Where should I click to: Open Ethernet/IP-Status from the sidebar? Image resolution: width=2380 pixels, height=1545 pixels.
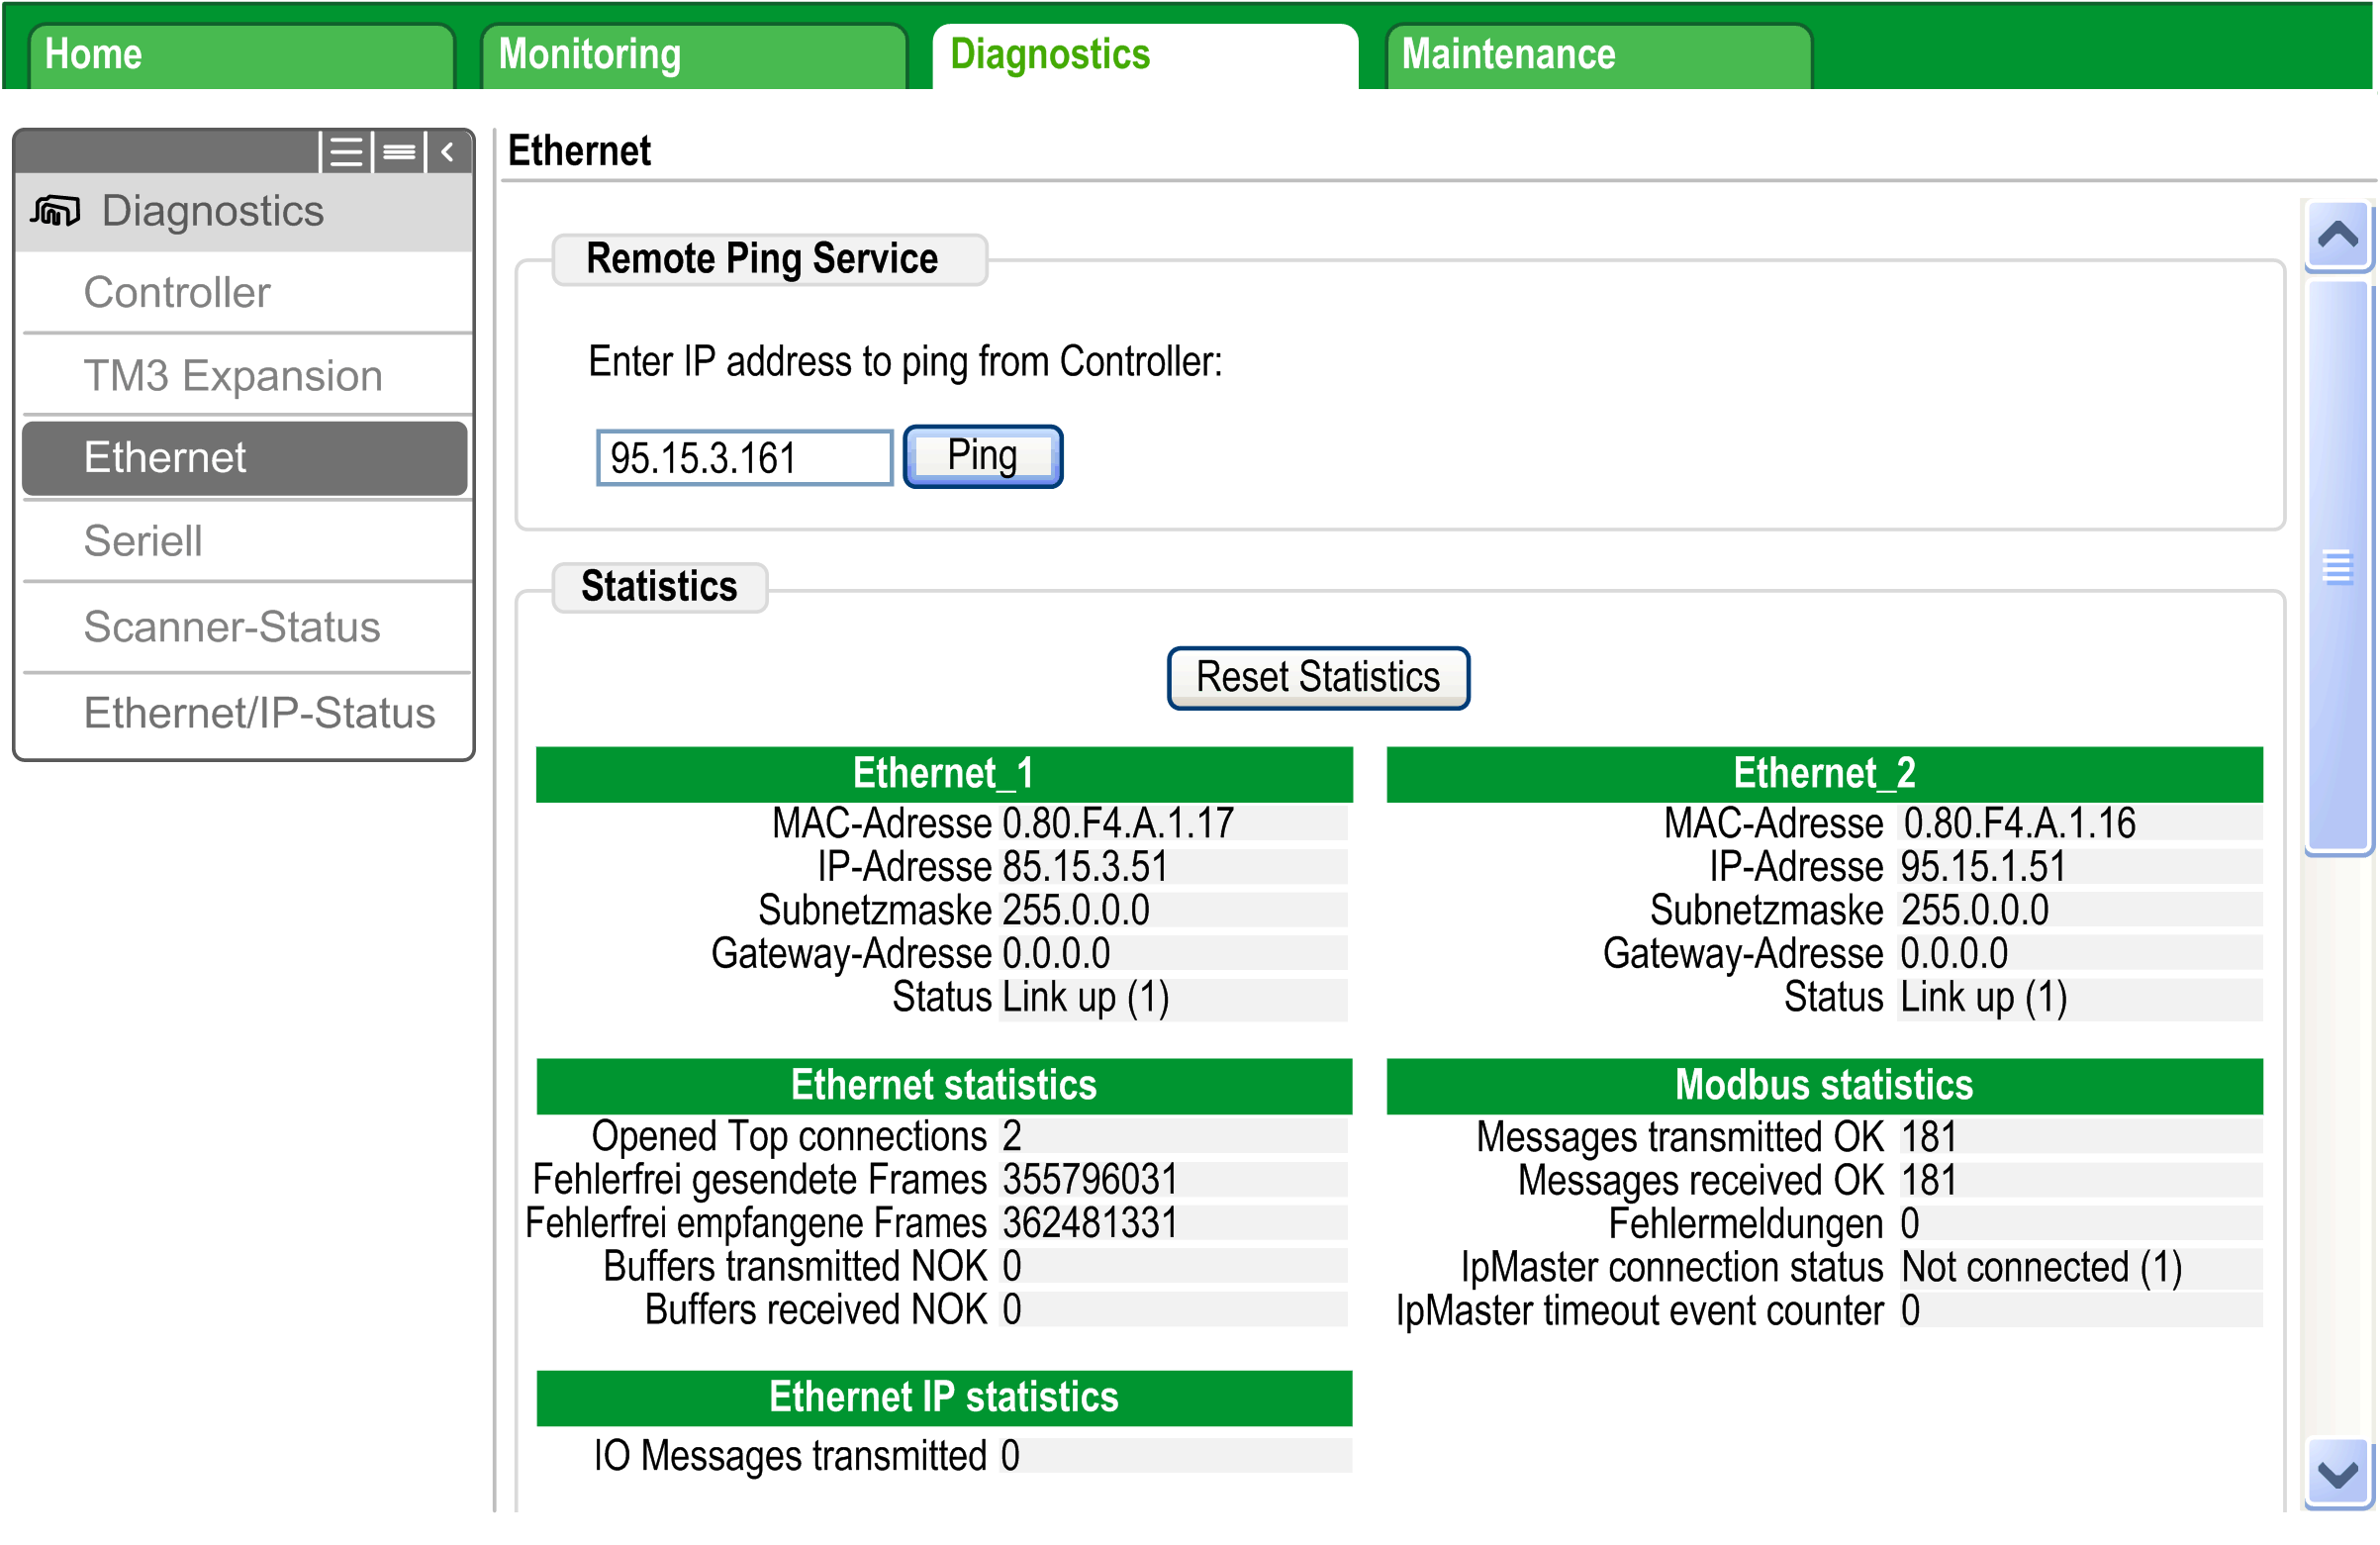pyautogui.click(x=259, y=713)
